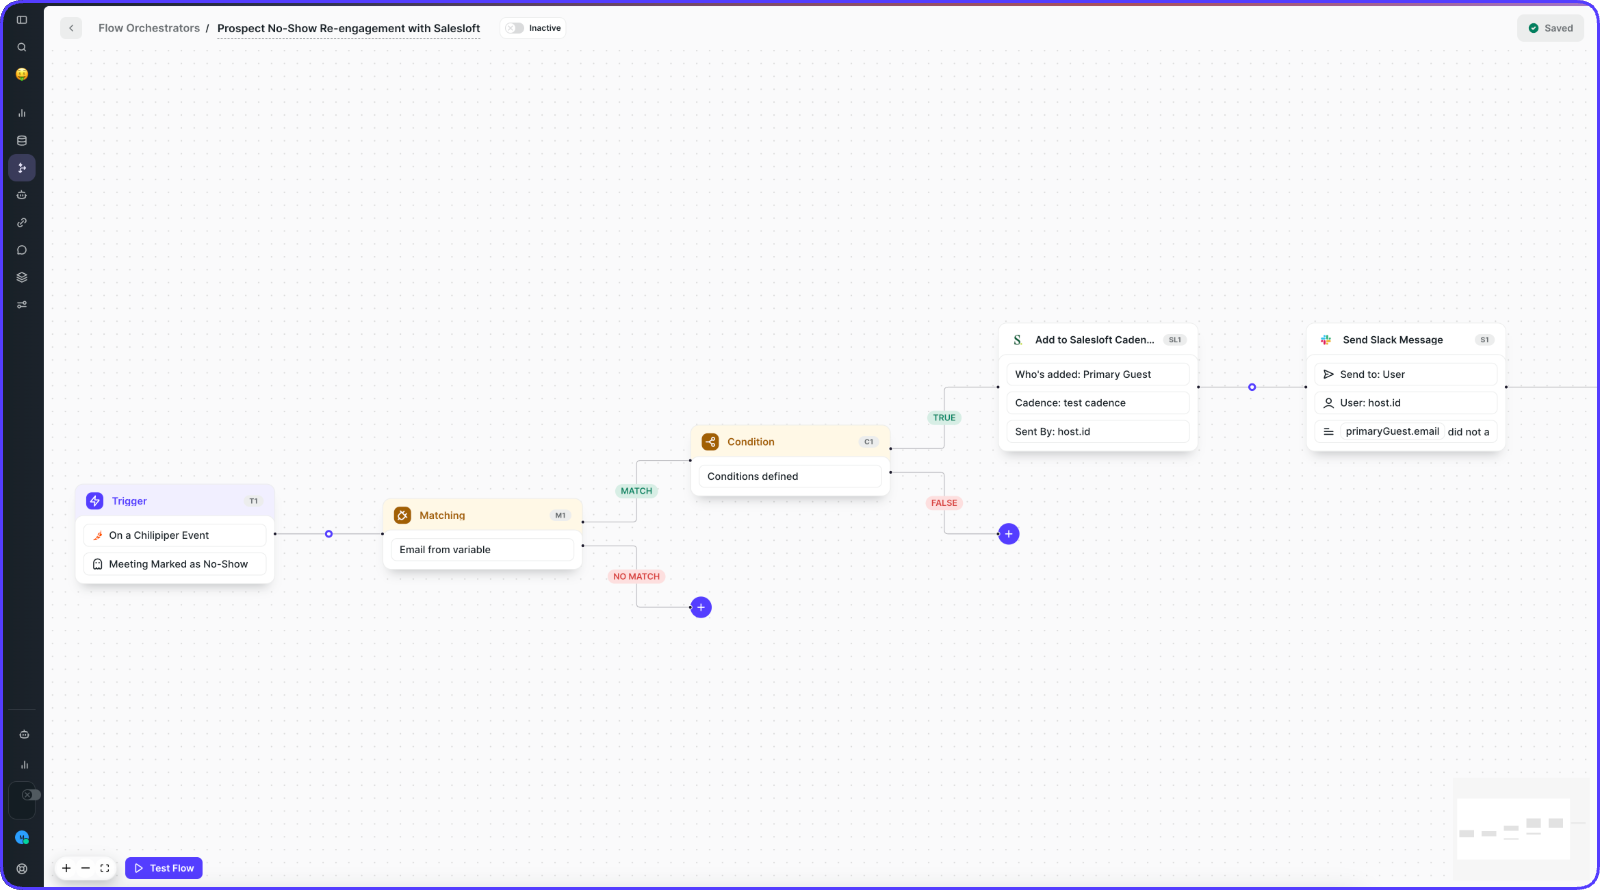Zoom out of the canvas
1600x890 pixels.
tap(85, 868)
